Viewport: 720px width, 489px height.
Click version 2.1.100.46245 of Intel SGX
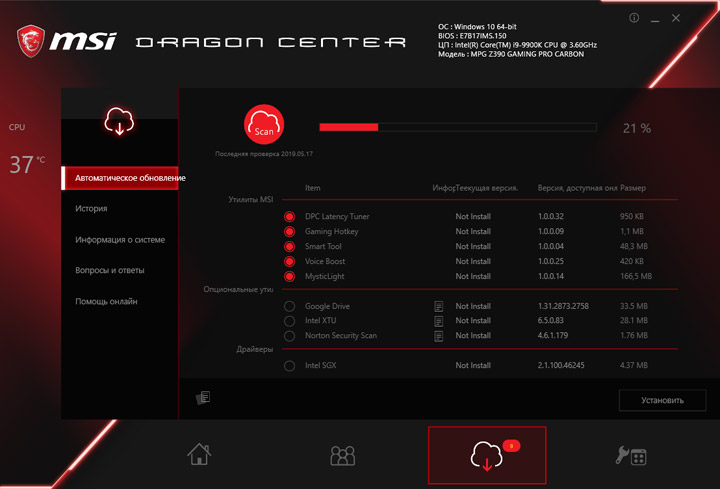click(x=561, y=365)
